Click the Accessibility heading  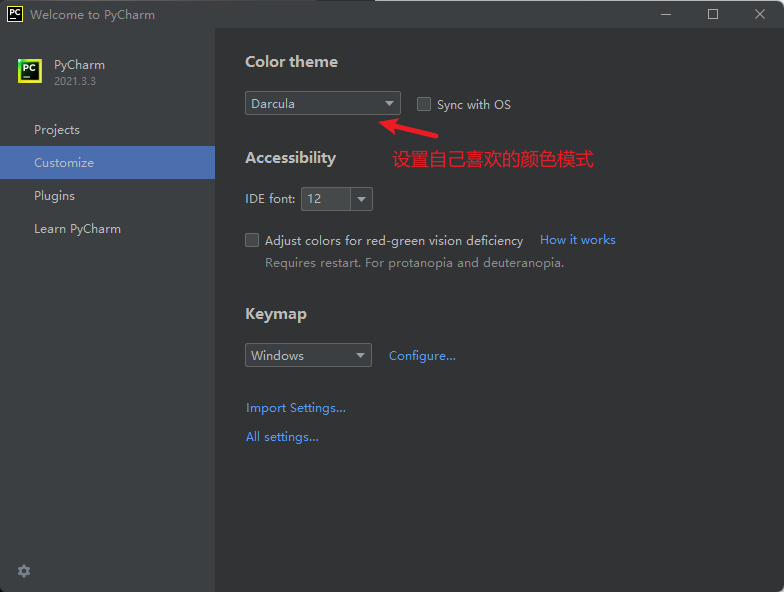click(x=290, y=158)
